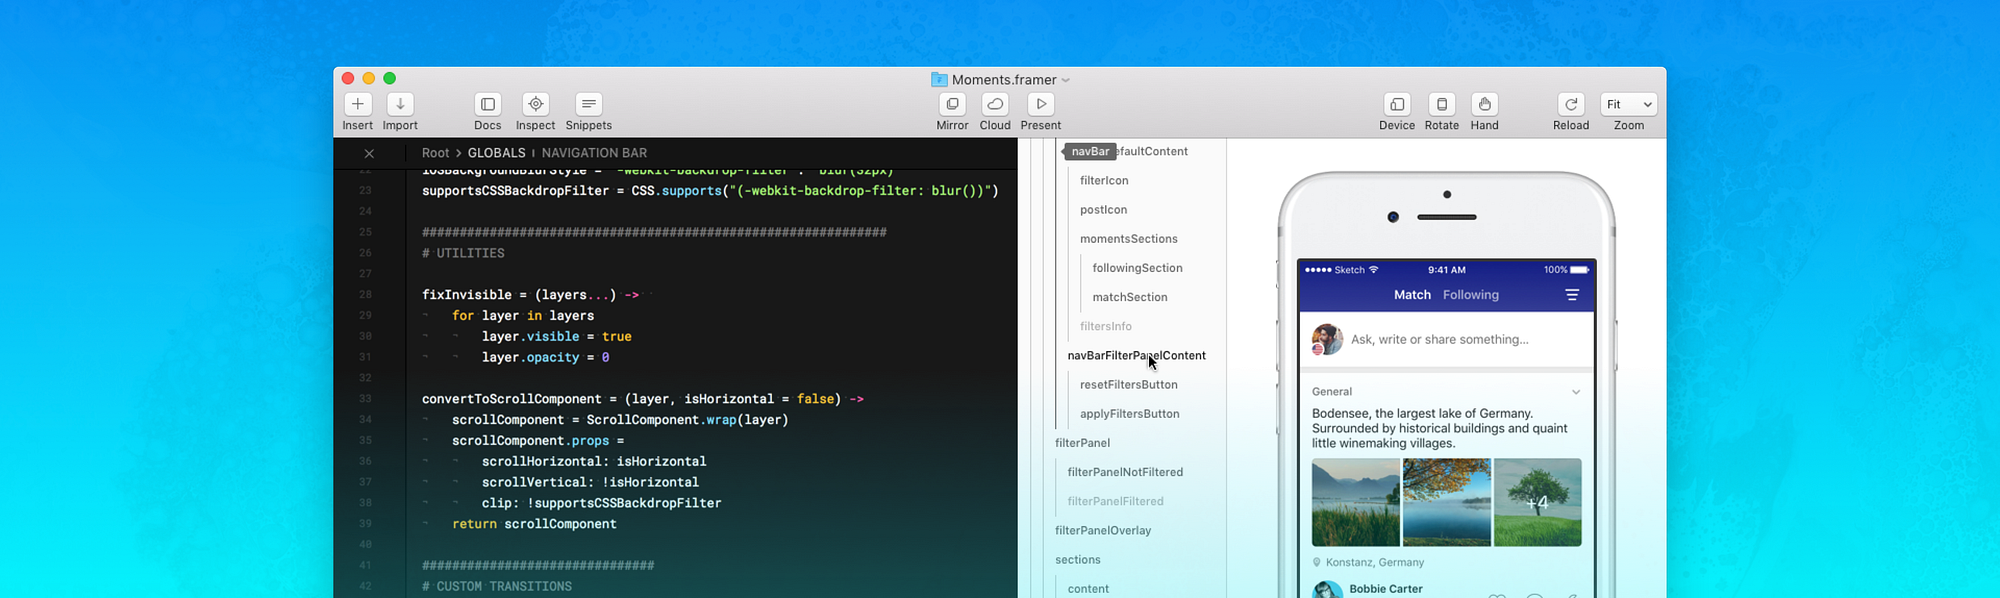Open Bobbie Carter's profile name
The height and width of the screenshot is (598, 2000).
(1385, 589)
